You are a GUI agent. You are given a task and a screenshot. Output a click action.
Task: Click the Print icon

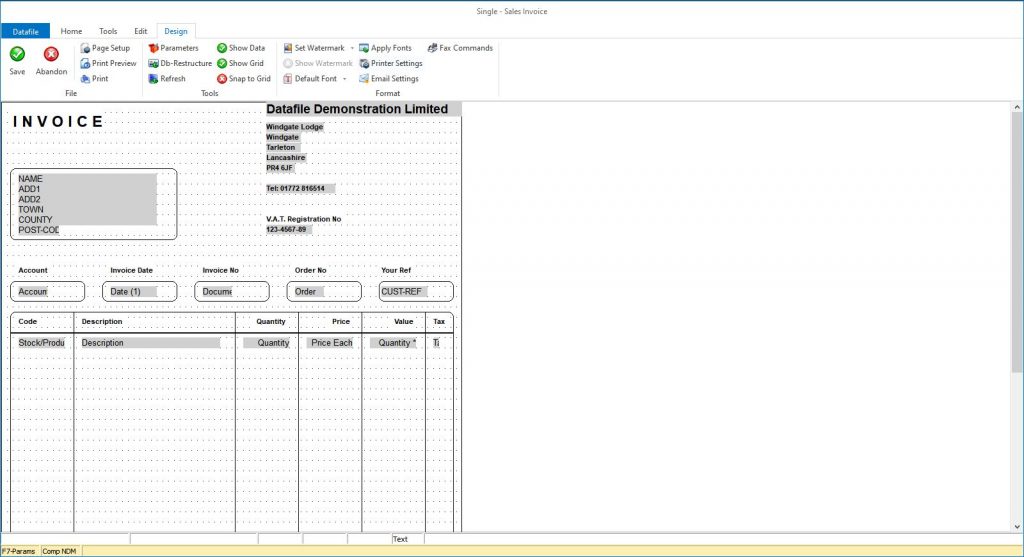tap(86, 78)
